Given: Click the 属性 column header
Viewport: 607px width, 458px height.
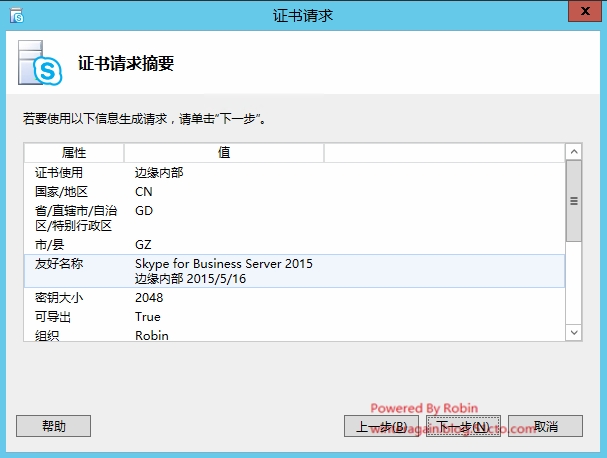Looking at the screenshot, I should [x=74, y=153].
